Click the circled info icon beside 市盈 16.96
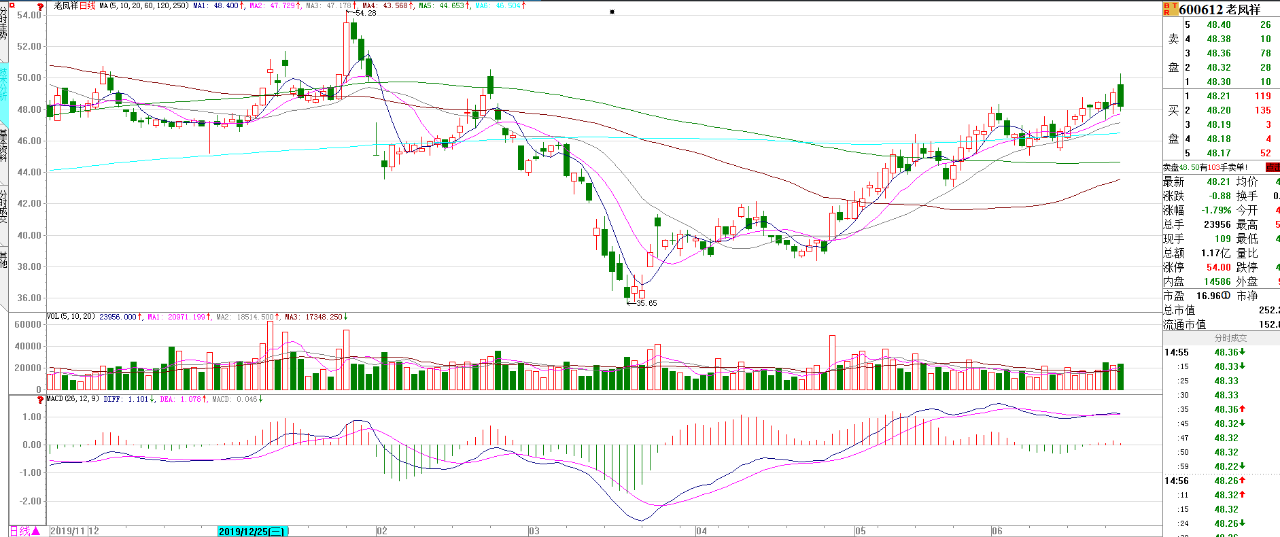Image resolution: width=1280 pixels, height=537 pixels. click(1228, 297)
